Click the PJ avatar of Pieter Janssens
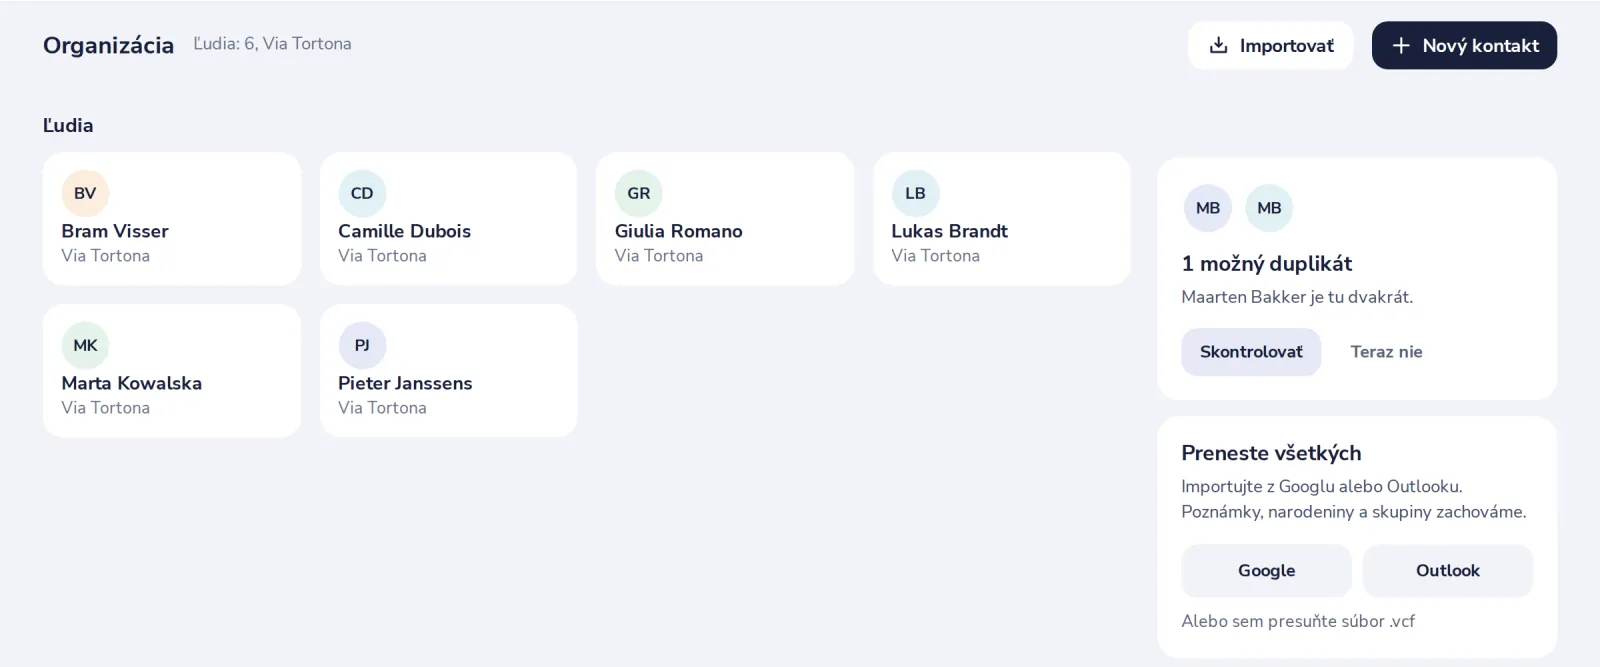1600x667 pixels. coord(362,345)
